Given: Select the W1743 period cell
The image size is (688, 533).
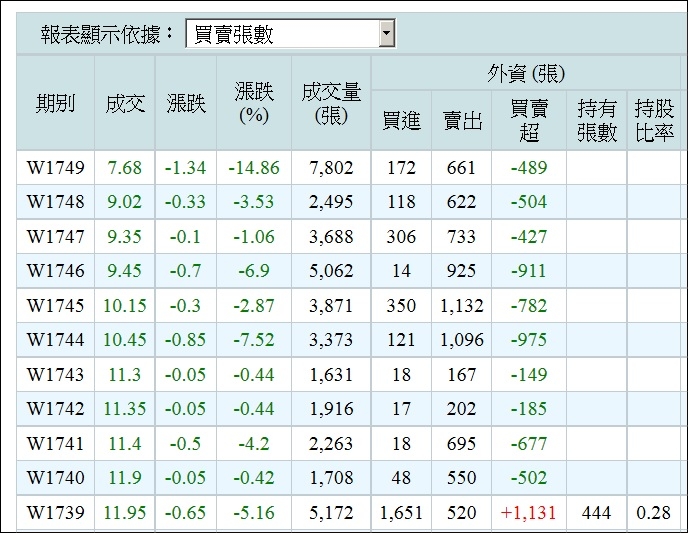Looking at the screenshot, I should 55,374.
